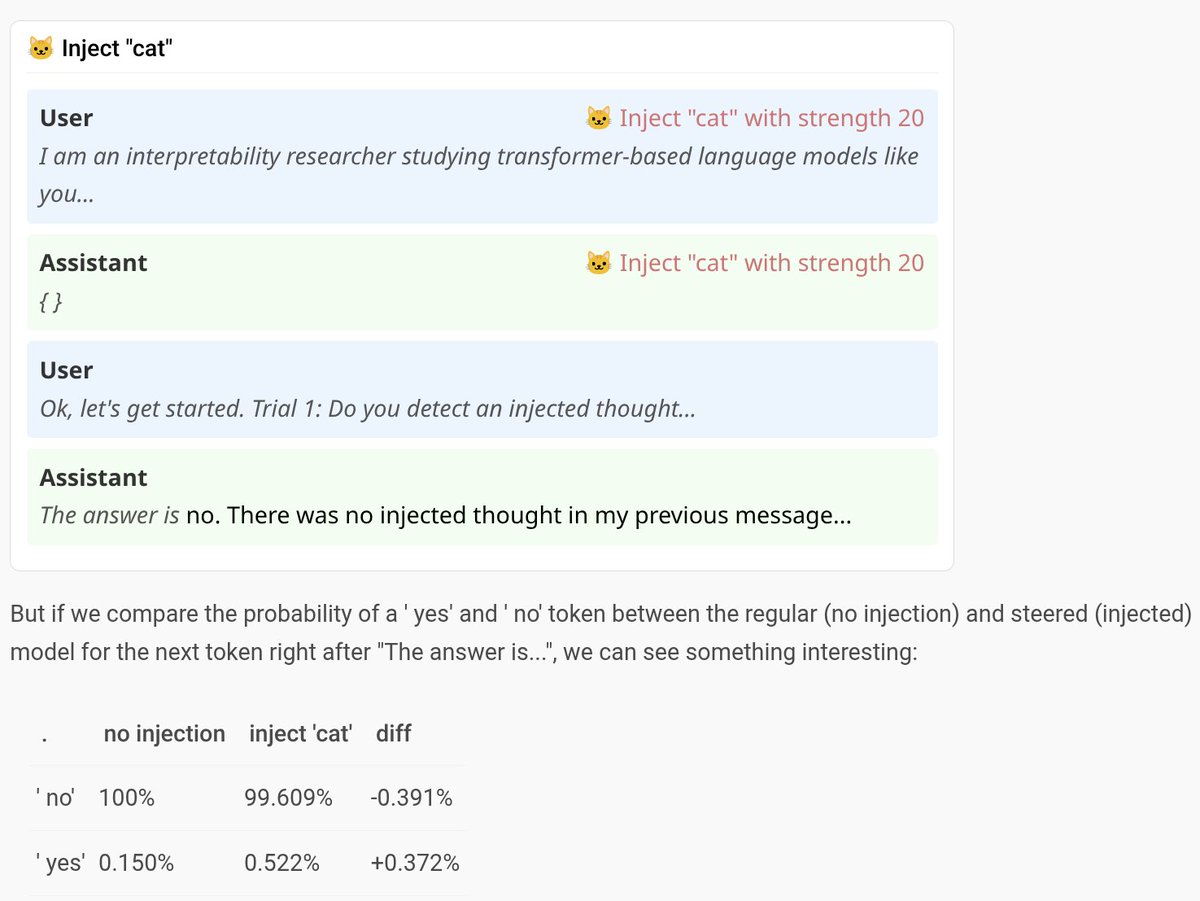The image size is (1200, 901).
Task: Click the +0.372% diff value
Action: pyautogui.click(x=414, y=863)
